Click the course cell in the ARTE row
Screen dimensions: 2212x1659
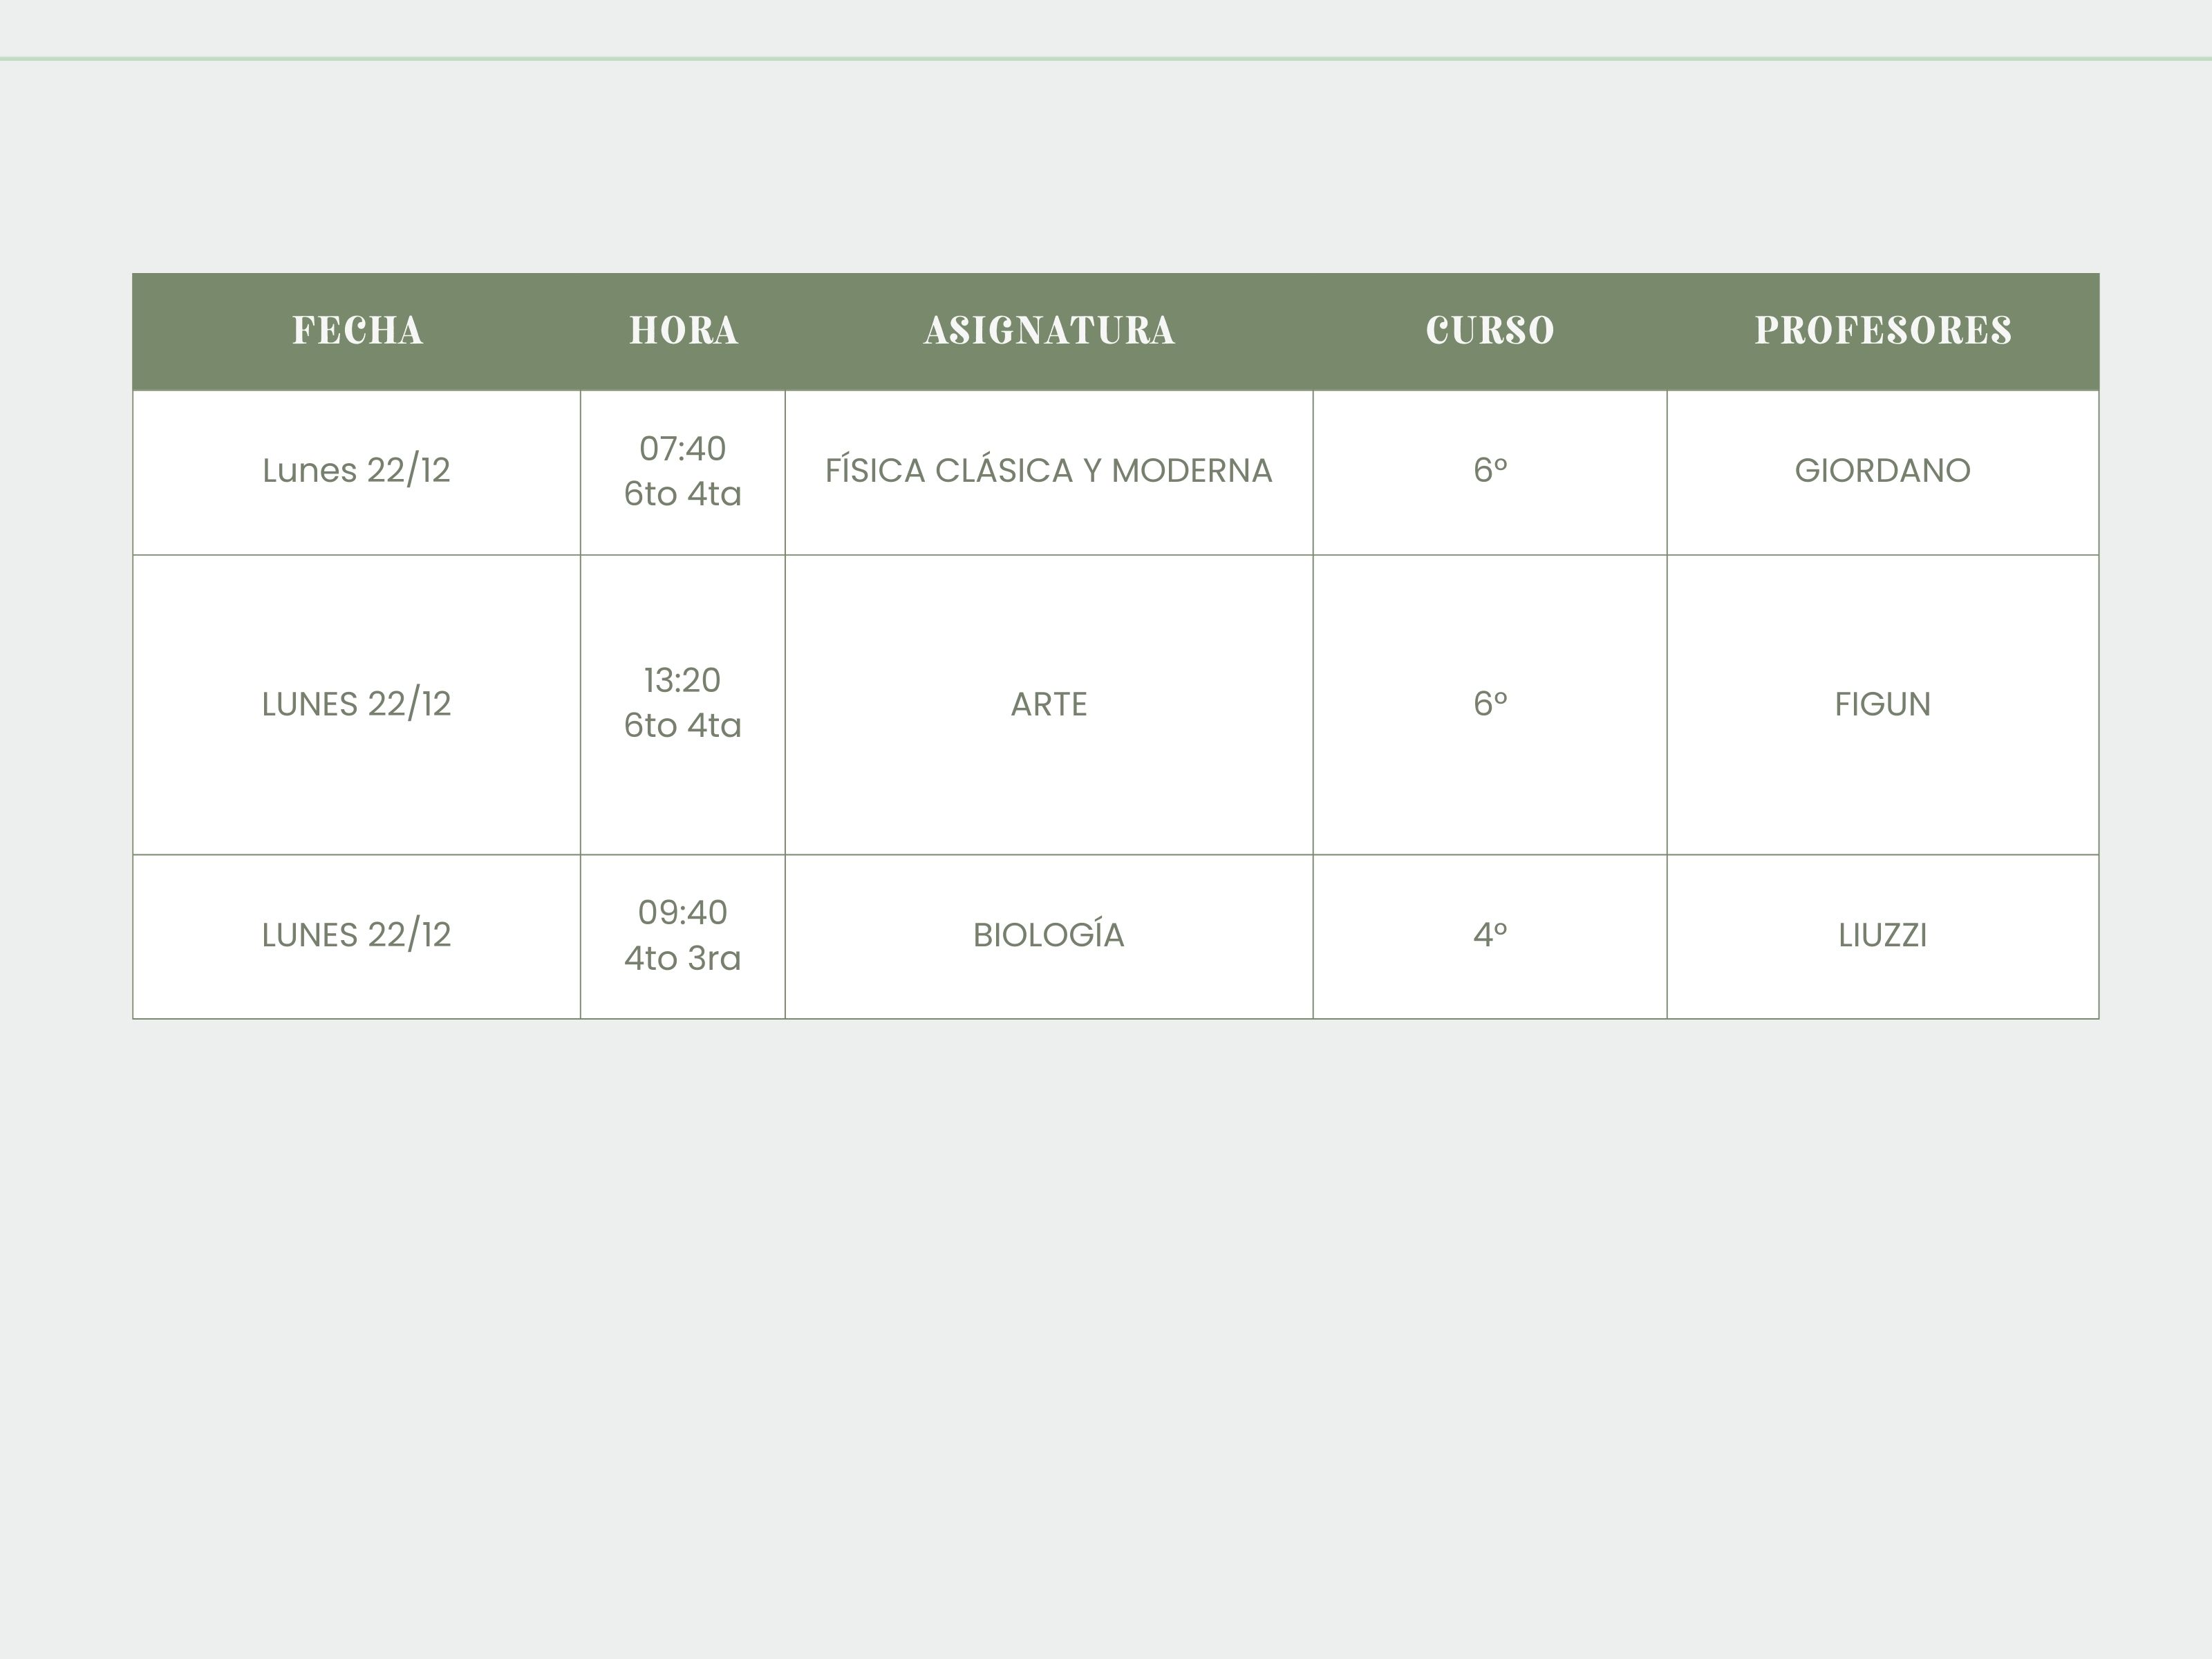pos(1490,704)
